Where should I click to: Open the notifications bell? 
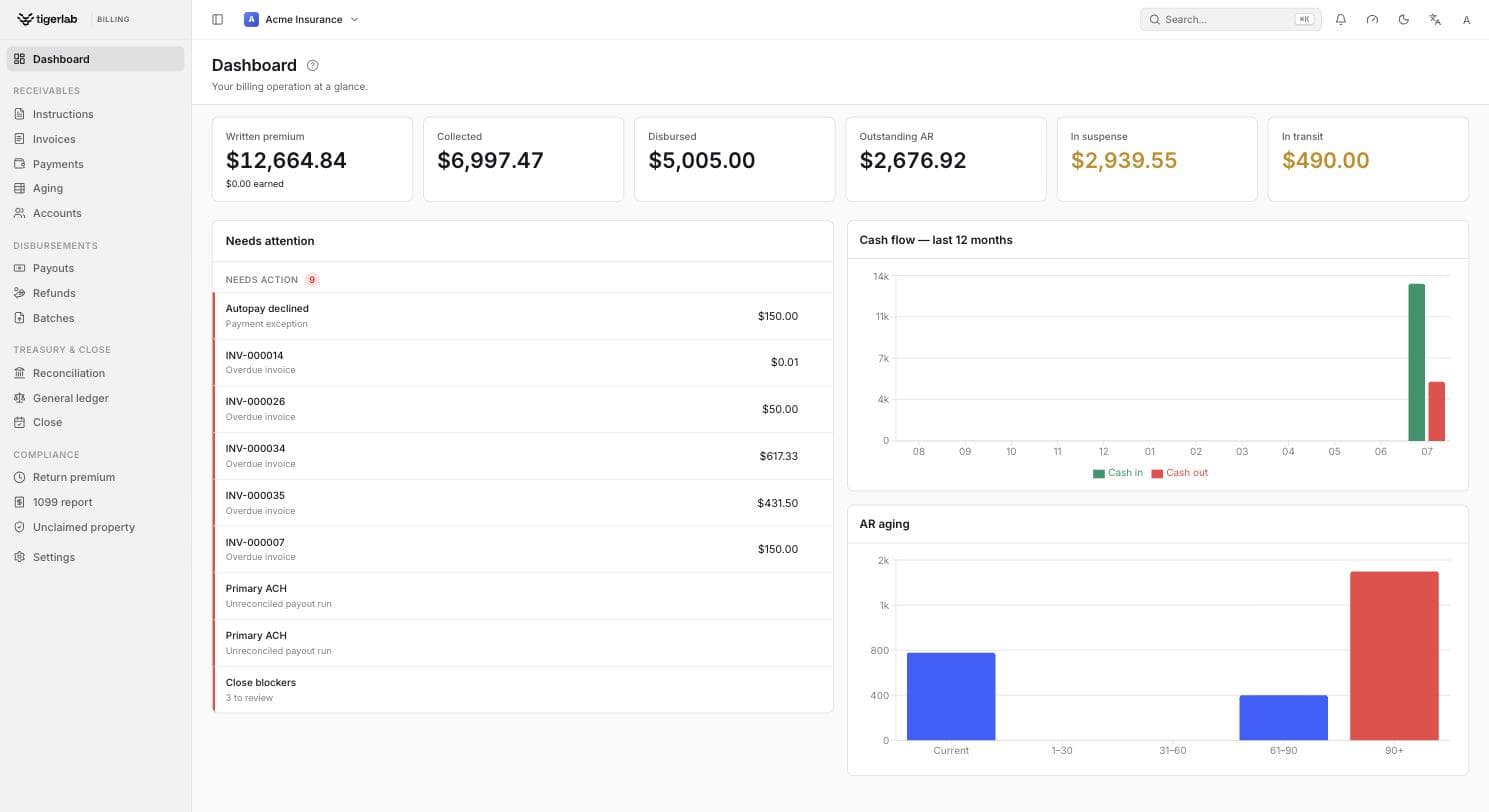pos(1341,19)
